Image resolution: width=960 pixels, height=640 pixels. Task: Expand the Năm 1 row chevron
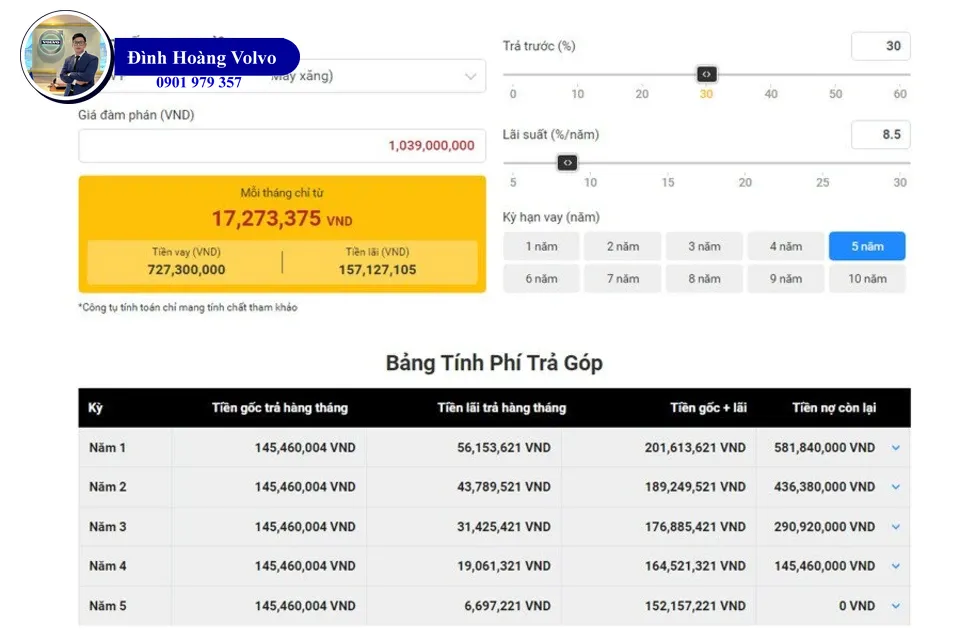pyautogui.click(x=895, y=448)
